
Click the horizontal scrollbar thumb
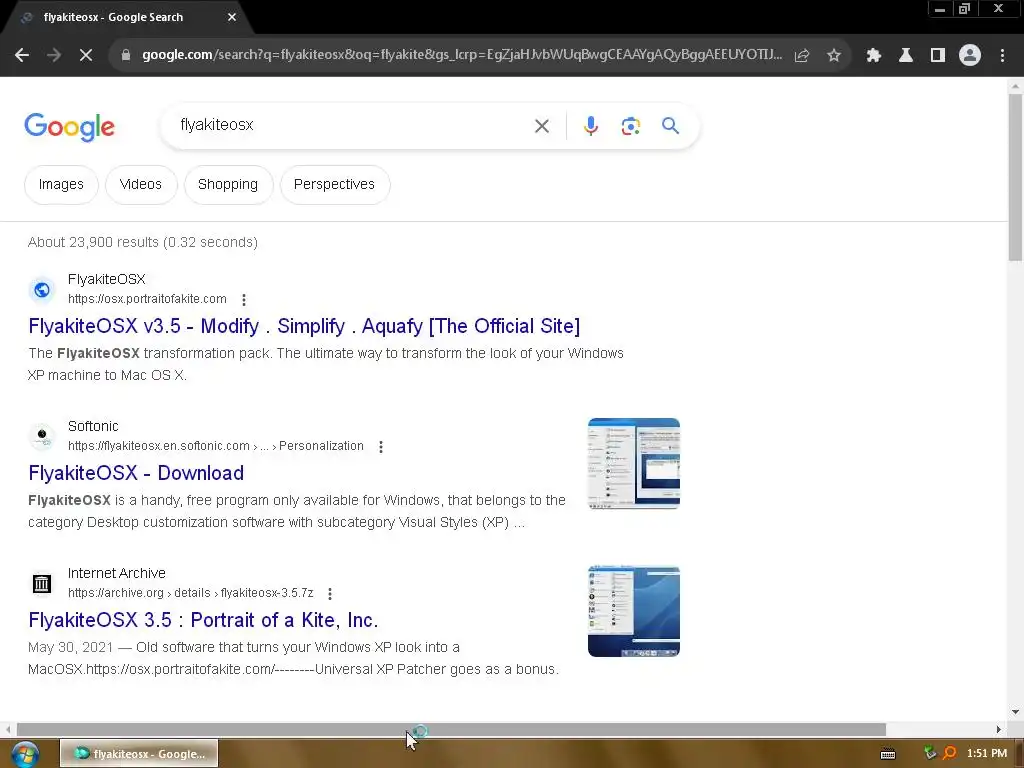(451, 729)
